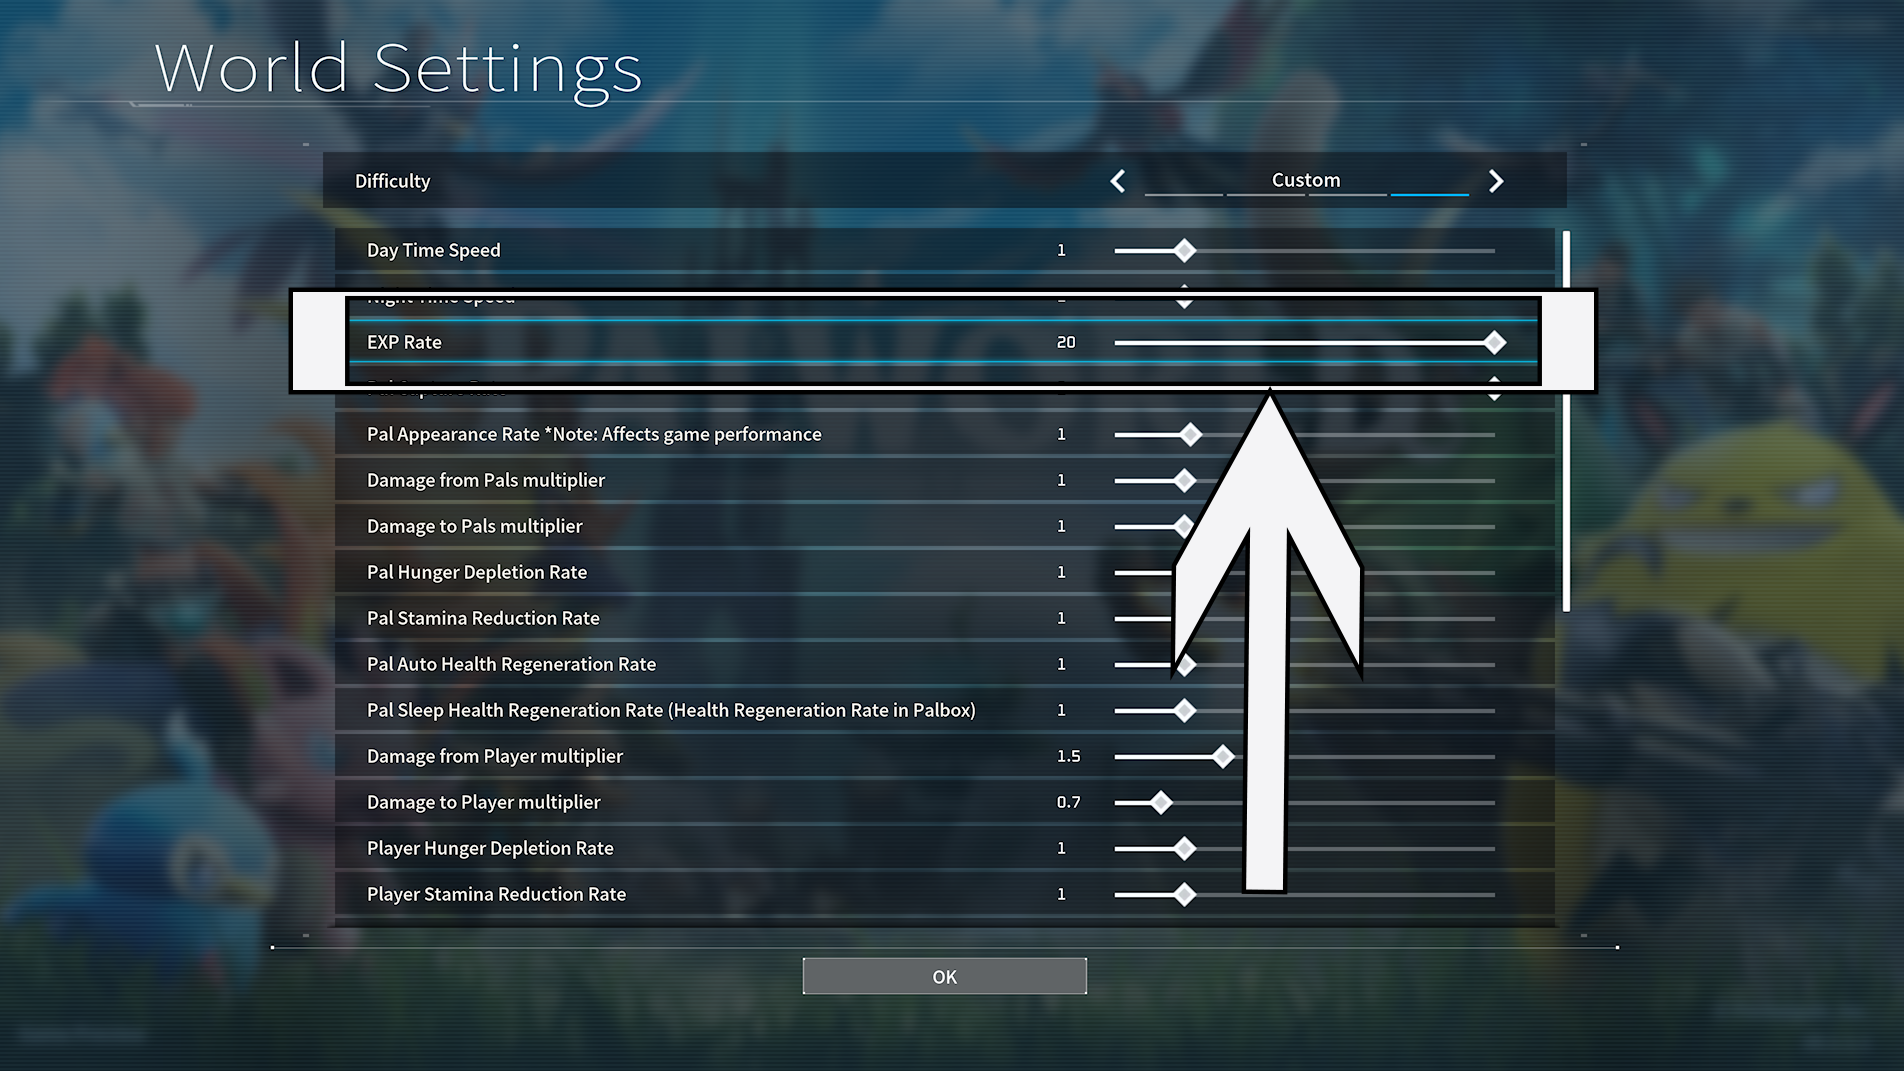Image resolution: width=1904 pixels, height=1071 pixels.
Task: Click the Player Stamina Reduction Rate slider
Action: pos(1184,894)
